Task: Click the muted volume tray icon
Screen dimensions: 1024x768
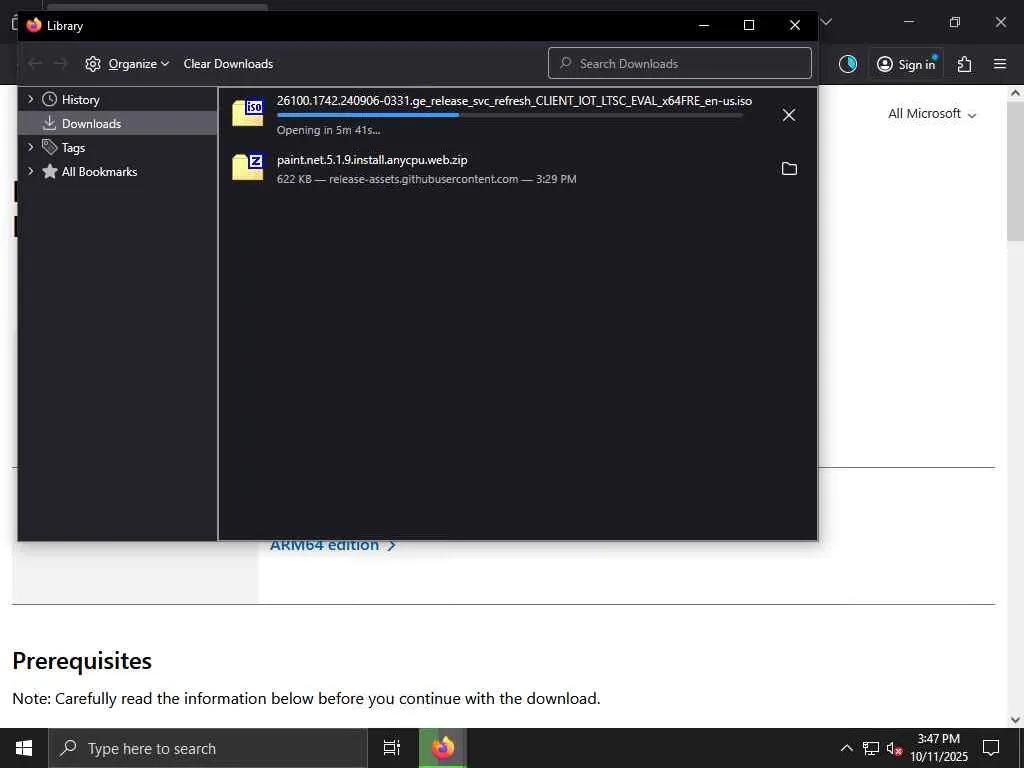Action: point(894,748)
